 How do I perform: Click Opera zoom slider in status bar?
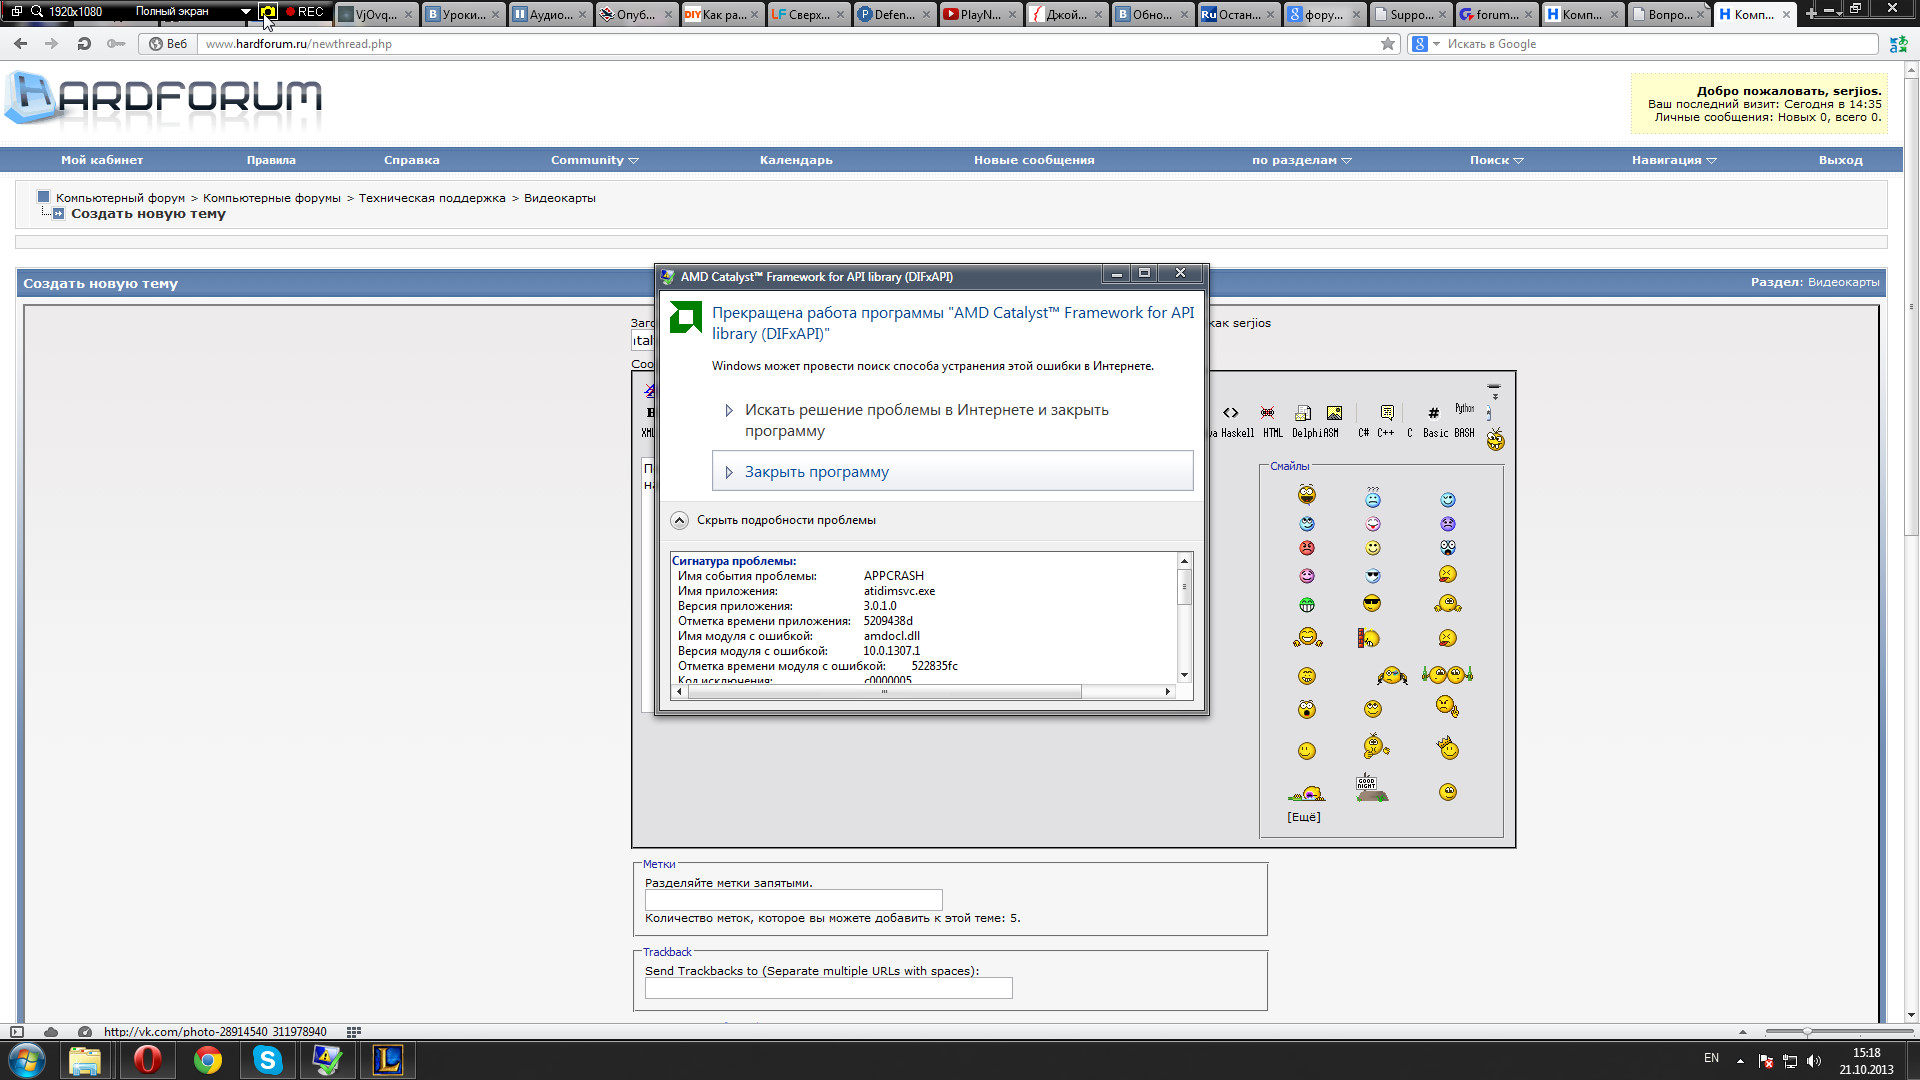(x=1807, y=1031)
